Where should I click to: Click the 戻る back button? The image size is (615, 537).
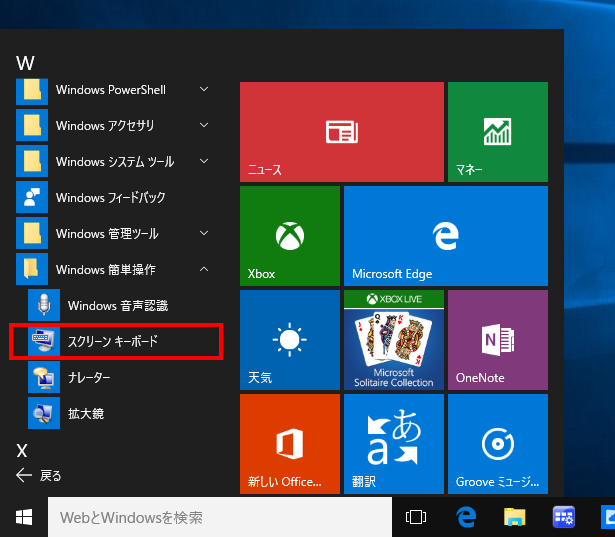[39, 475]
